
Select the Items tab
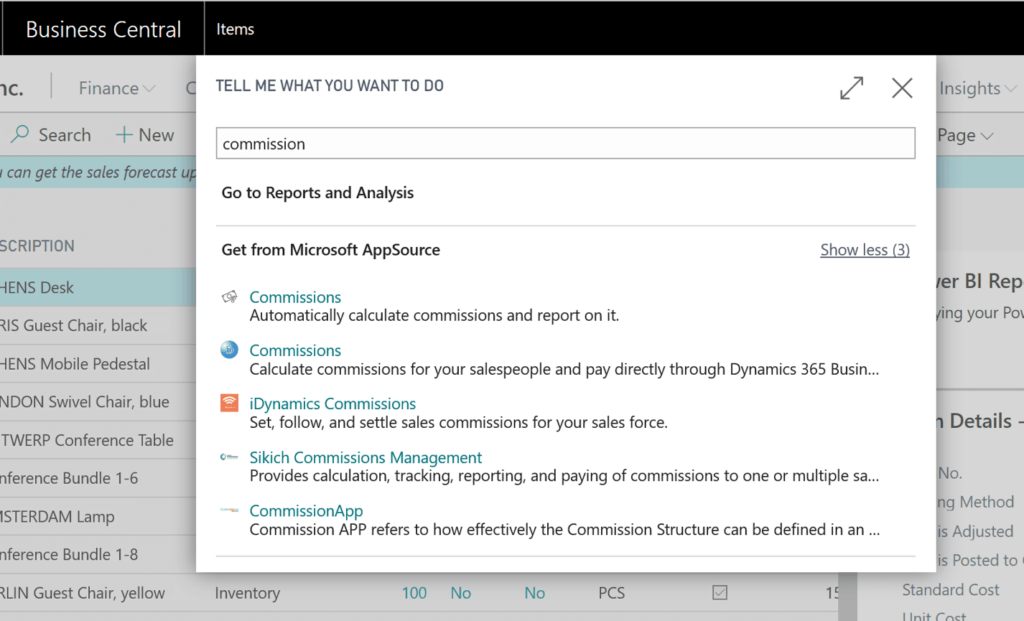235,29
